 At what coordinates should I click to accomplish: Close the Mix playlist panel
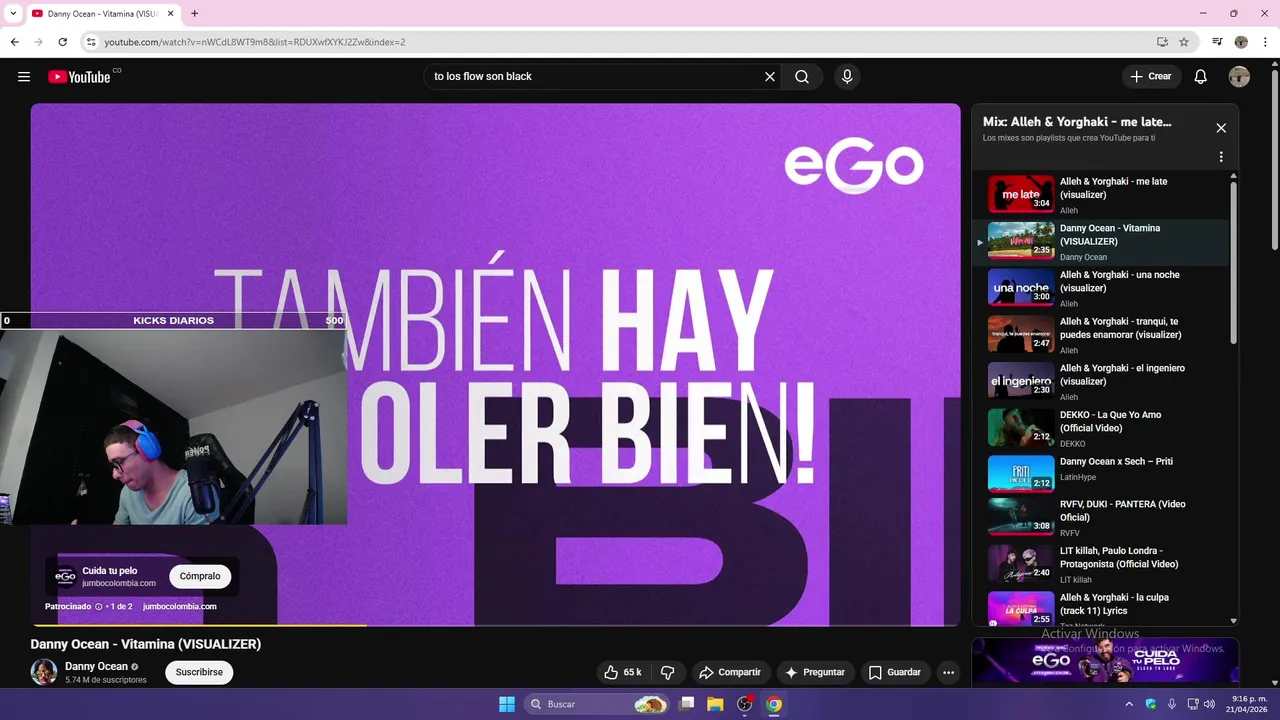point(1221,128)
